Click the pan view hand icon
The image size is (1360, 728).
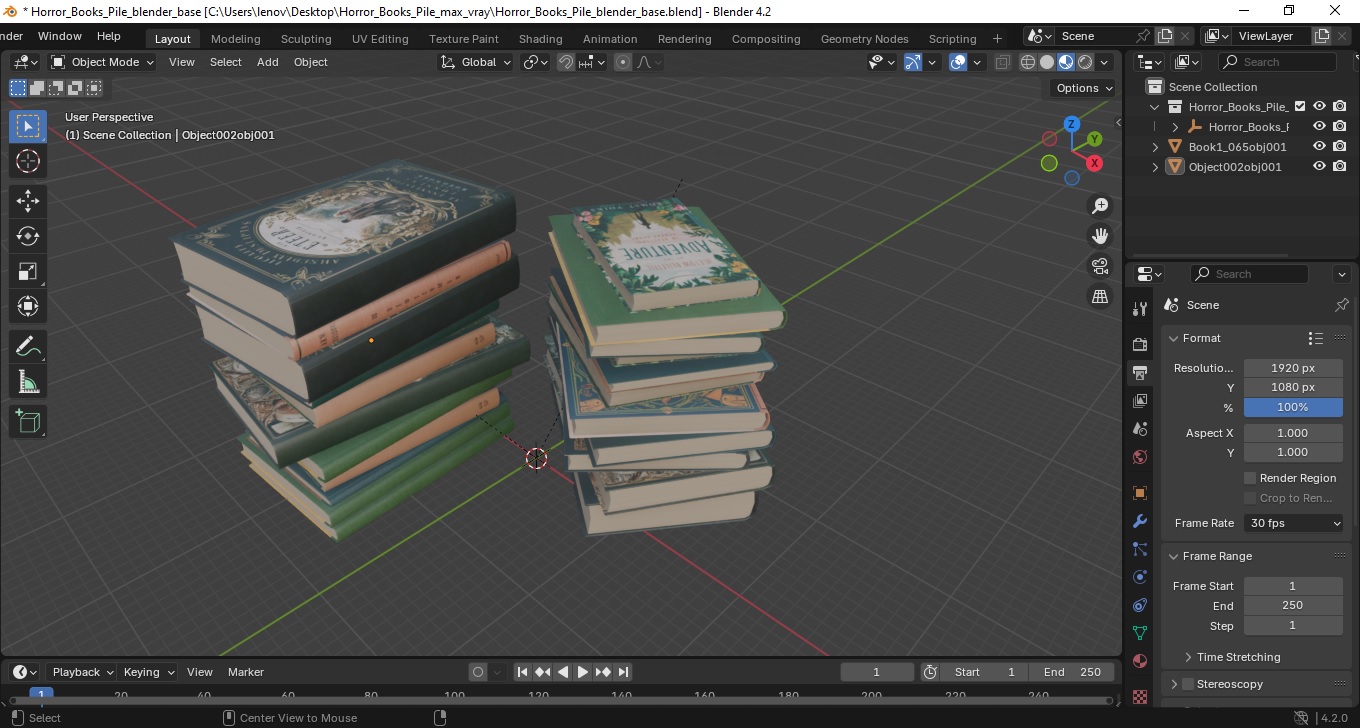click(x=1100, y=236)
